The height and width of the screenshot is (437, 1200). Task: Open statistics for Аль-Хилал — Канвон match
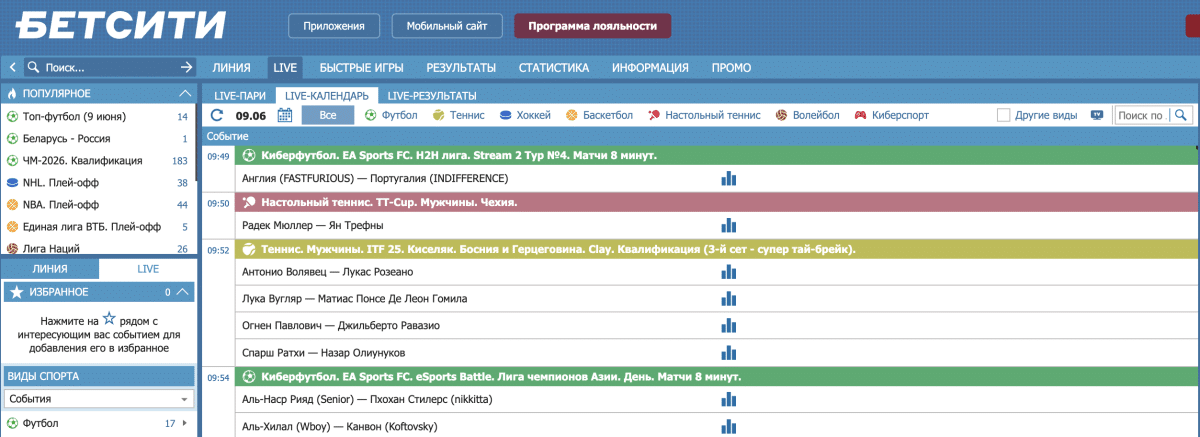point(729,427)
